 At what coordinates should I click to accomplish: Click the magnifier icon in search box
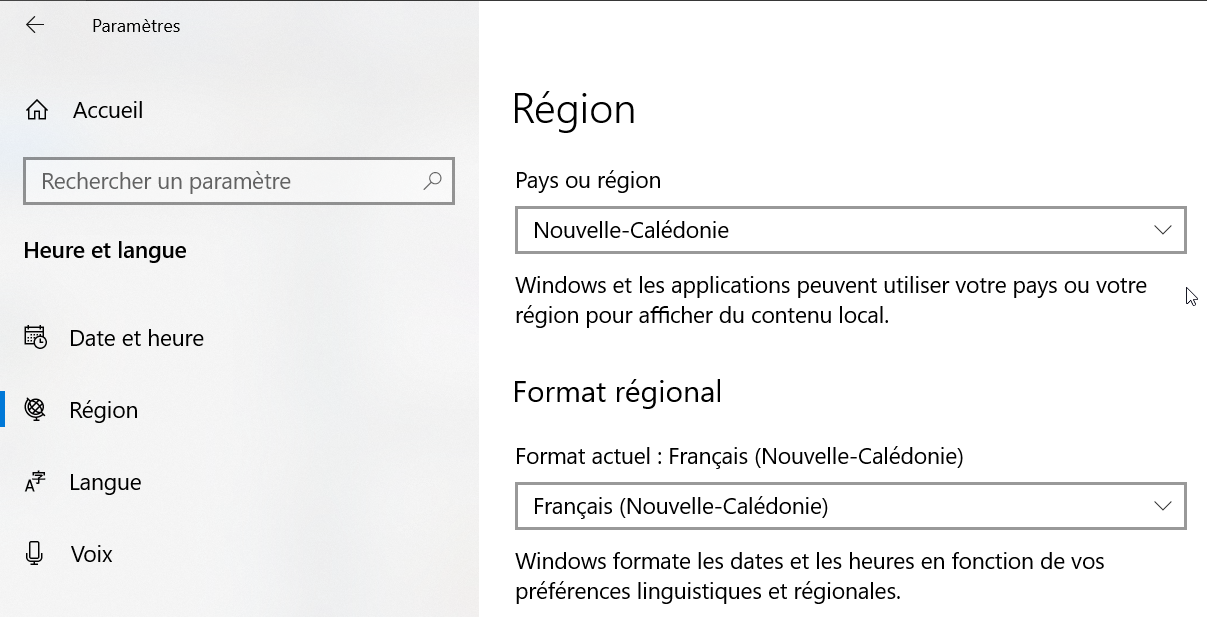(x=432, y=181)
